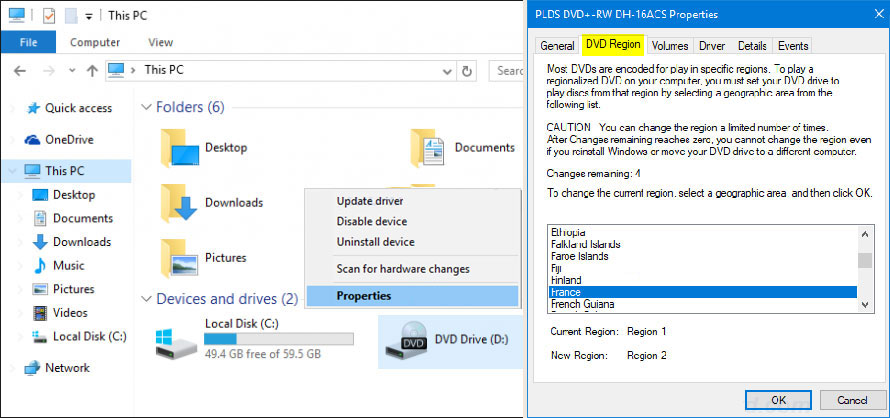Viewport: 890px width, 418px height.
Task: Select Network in navigation pane
Action: click(x=68, y=367)
